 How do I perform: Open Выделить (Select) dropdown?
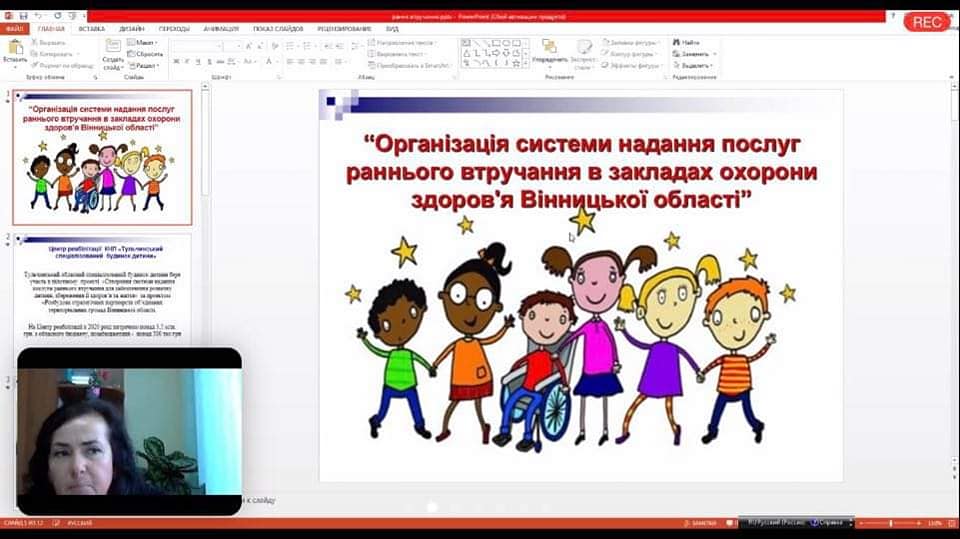coord(693,65)
